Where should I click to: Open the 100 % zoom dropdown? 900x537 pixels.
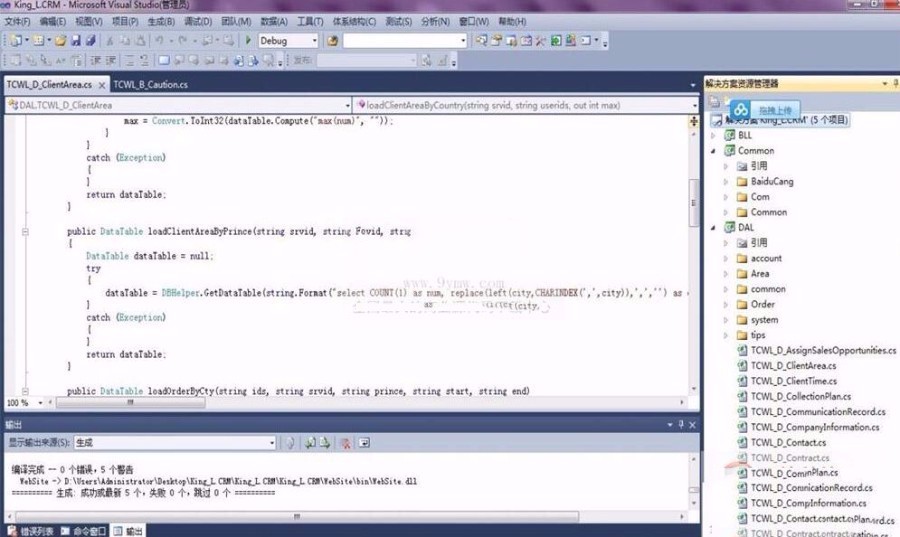point(40,403)
